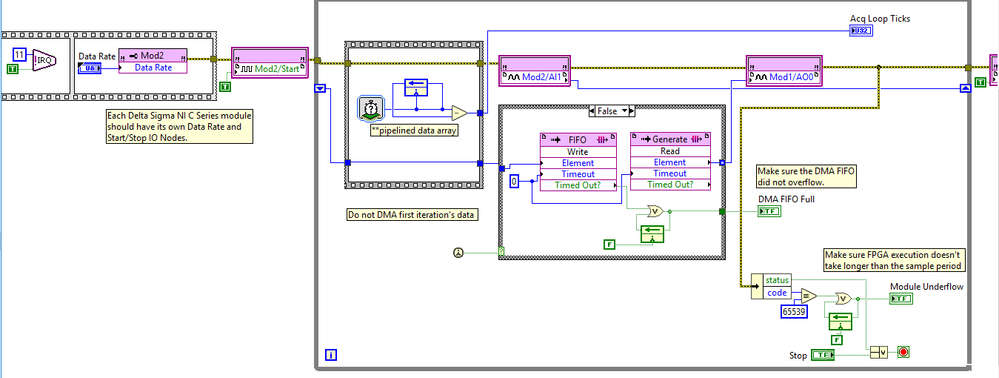Select the right shift register on the loop
Viewport: 999px width, 378px height.
(x=965, y=88)
